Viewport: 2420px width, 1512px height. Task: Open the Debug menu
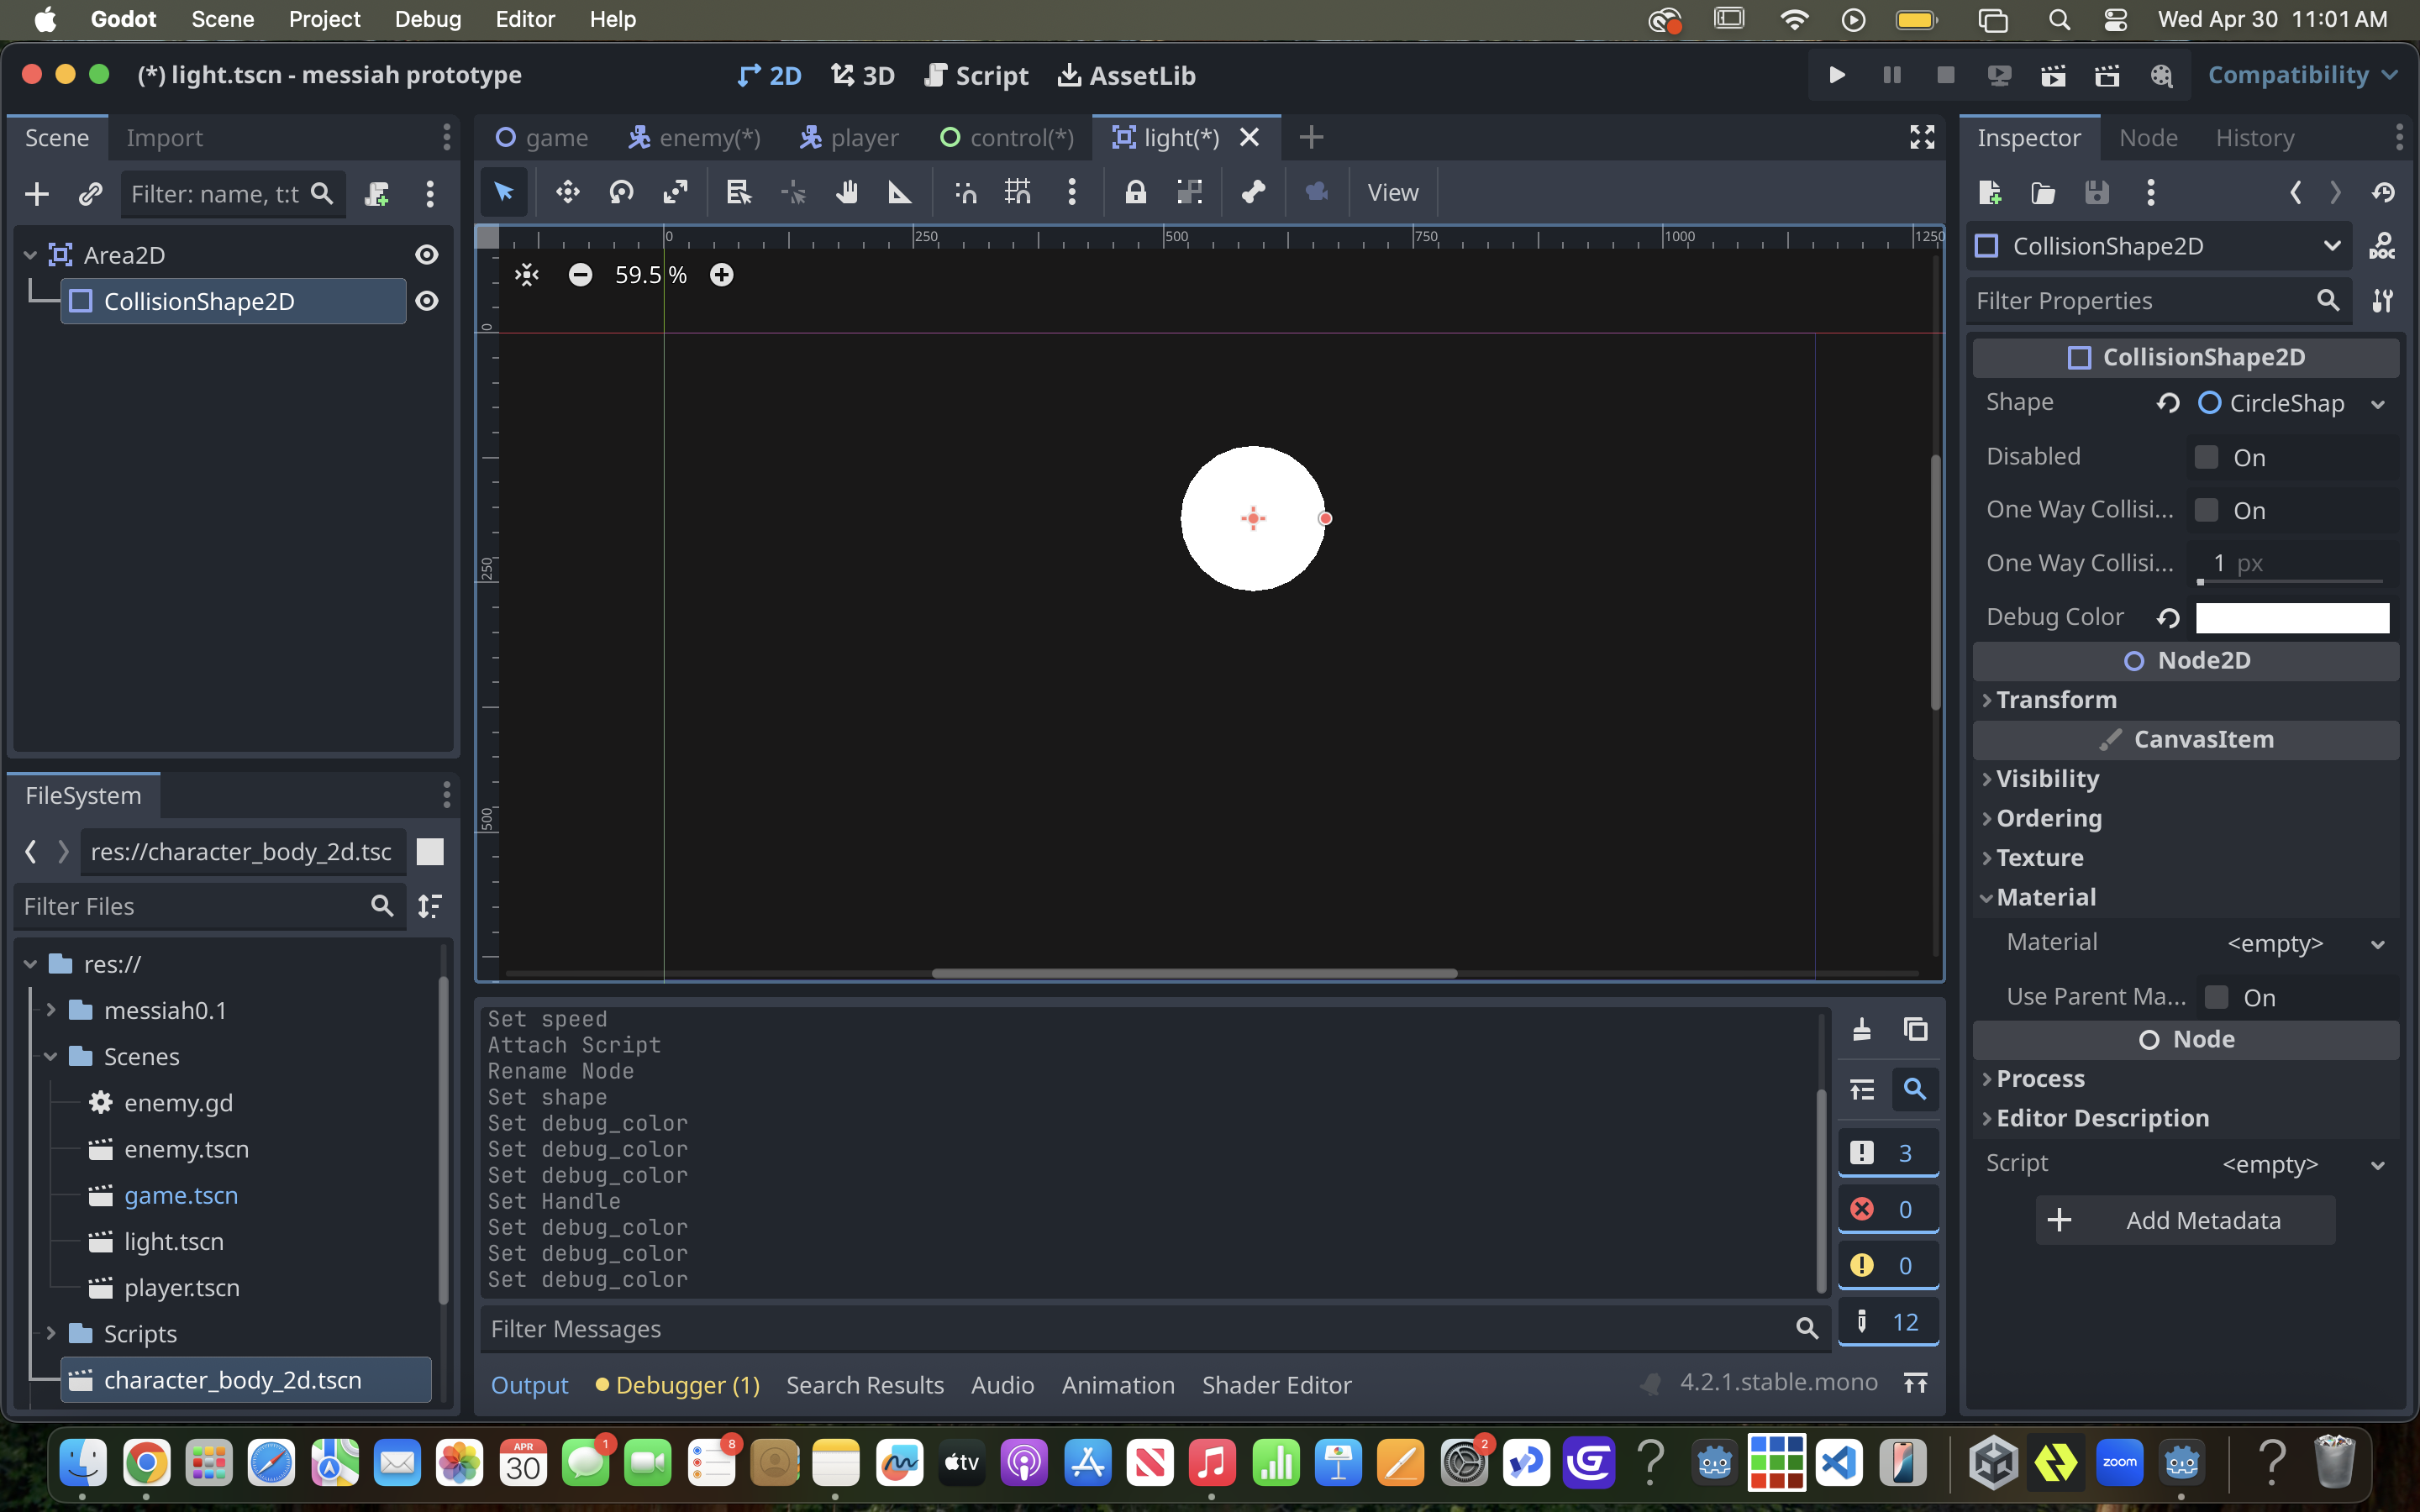[x=428, y=19]
